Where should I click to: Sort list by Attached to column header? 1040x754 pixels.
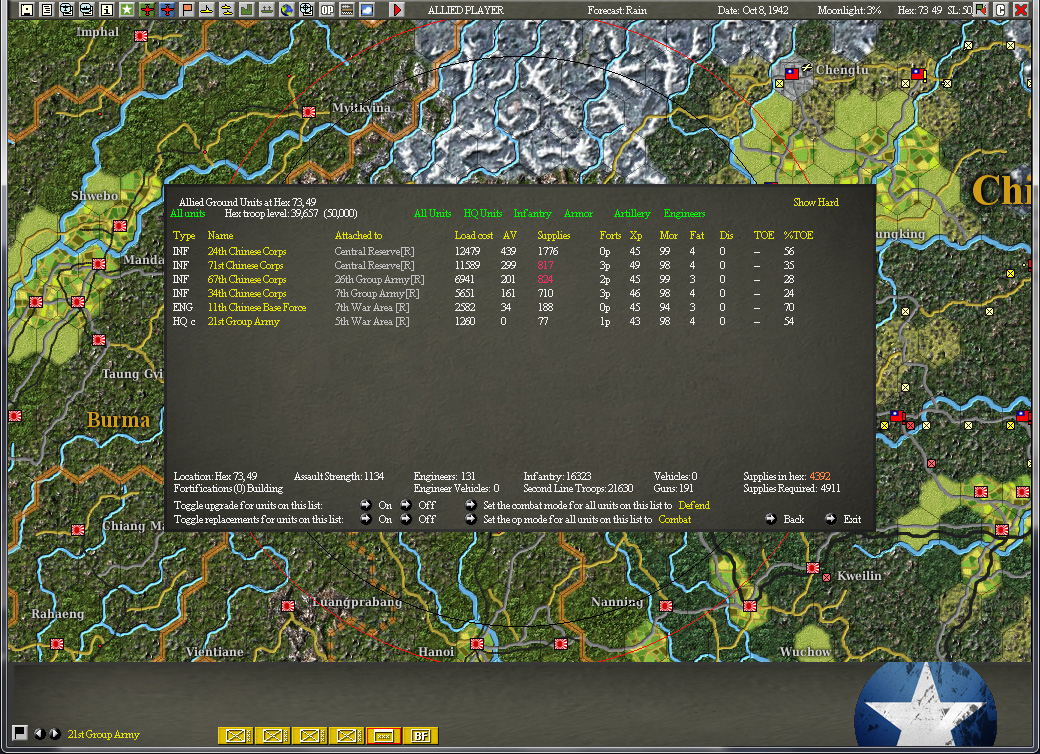click(358, 235)
